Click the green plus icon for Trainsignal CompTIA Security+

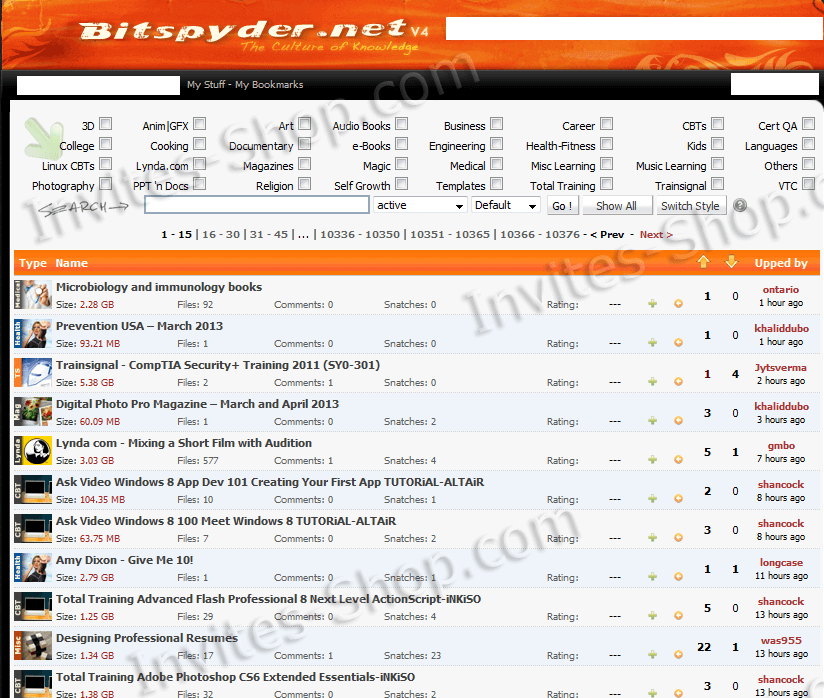pos(652,382)
